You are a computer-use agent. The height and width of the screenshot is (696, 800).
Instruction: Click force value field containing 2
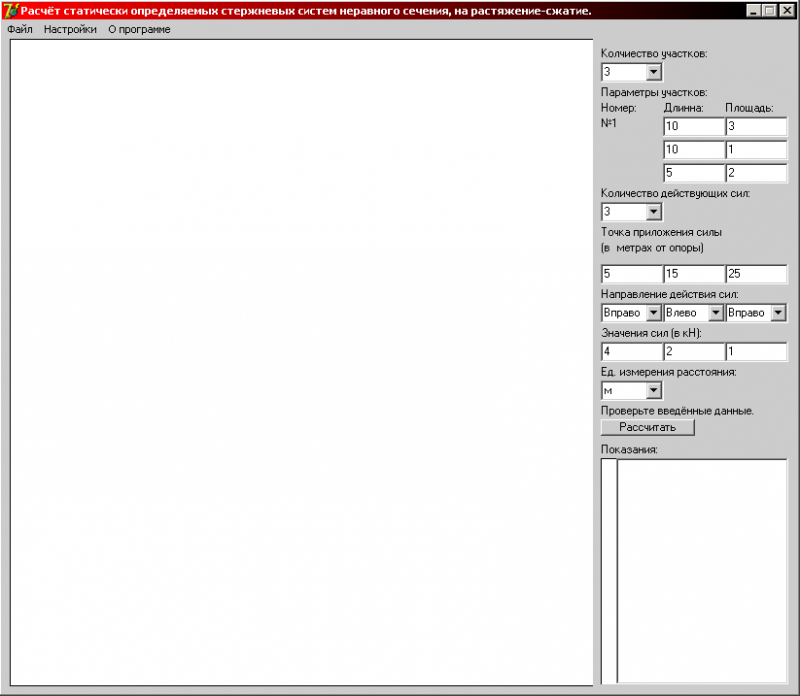(x=694, y=352)
